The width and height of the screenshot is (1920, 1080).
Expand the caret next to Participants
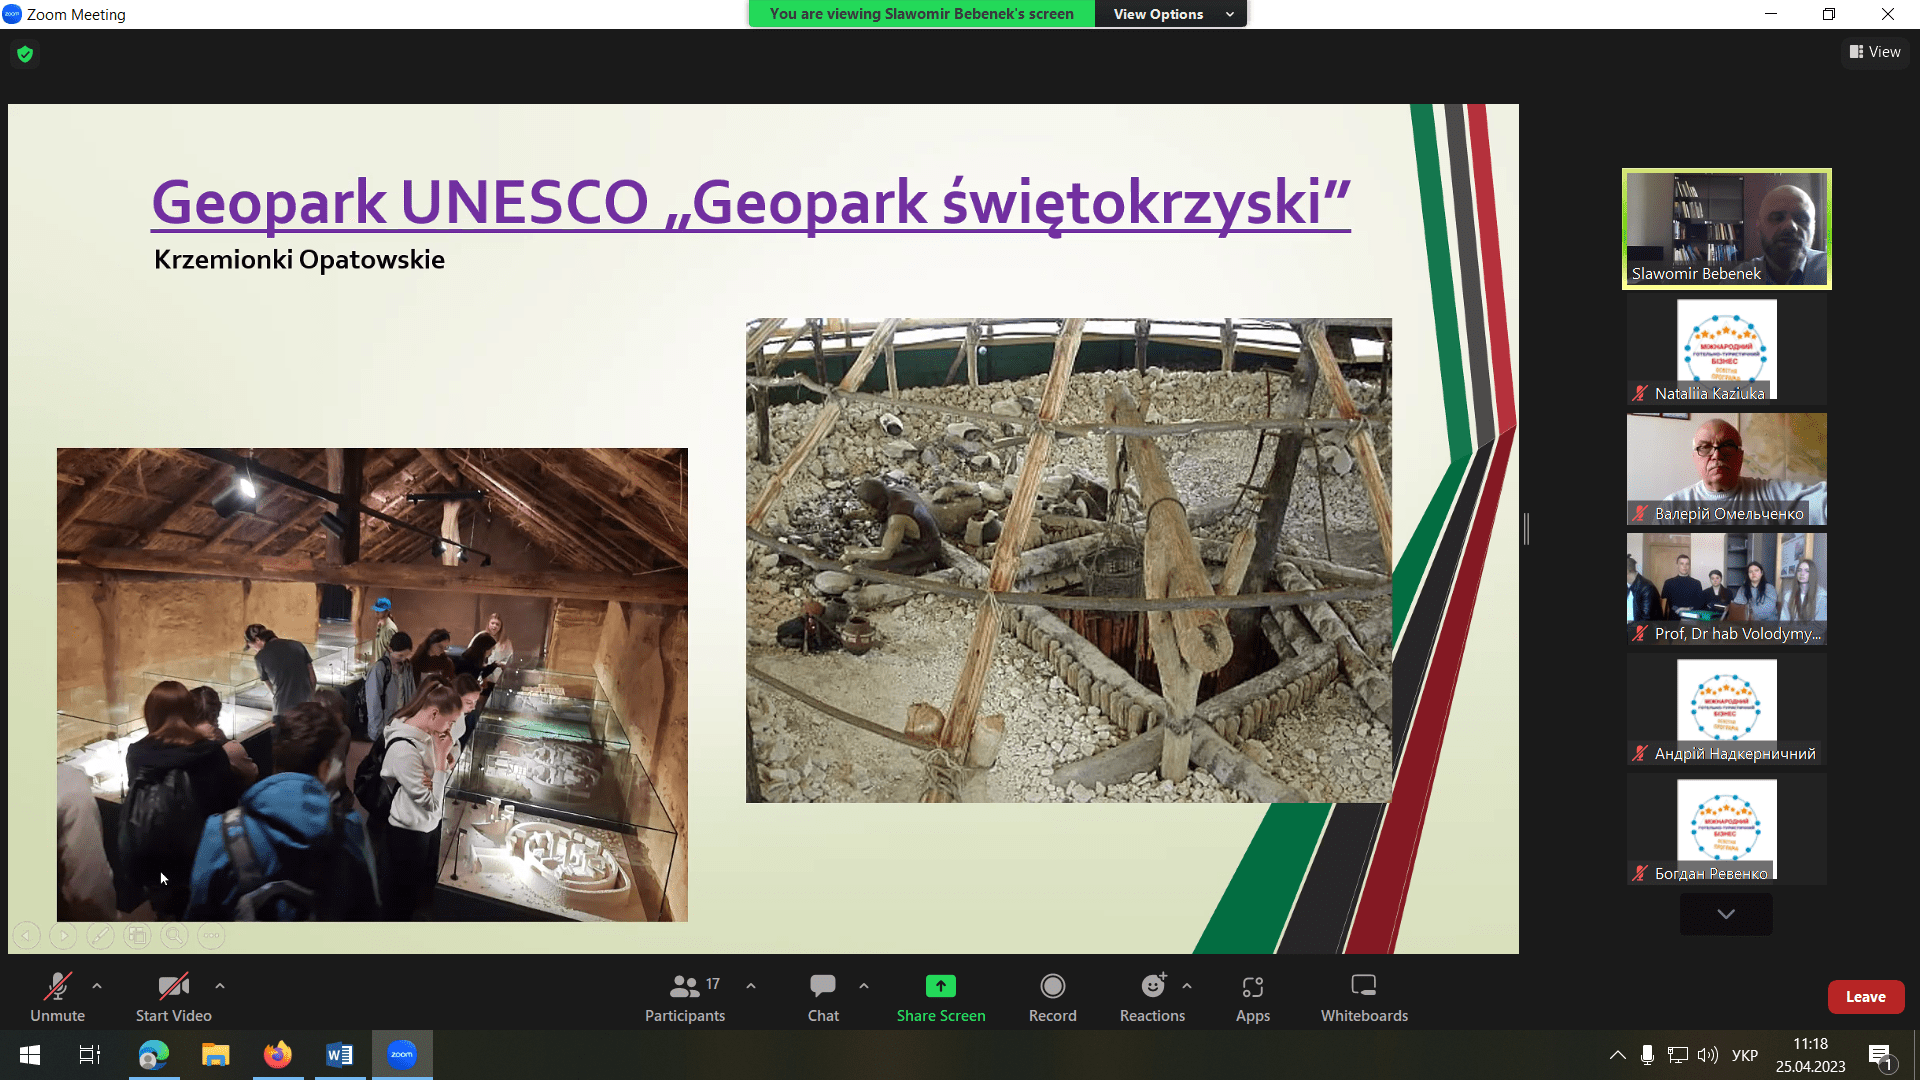[x=751, y=986]
